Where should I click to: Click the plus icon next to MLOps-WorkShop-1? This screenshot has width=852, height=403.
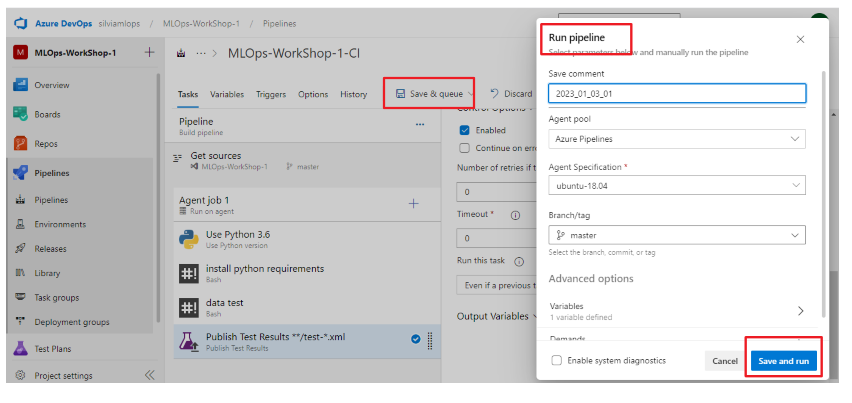(x=149, y=53)
